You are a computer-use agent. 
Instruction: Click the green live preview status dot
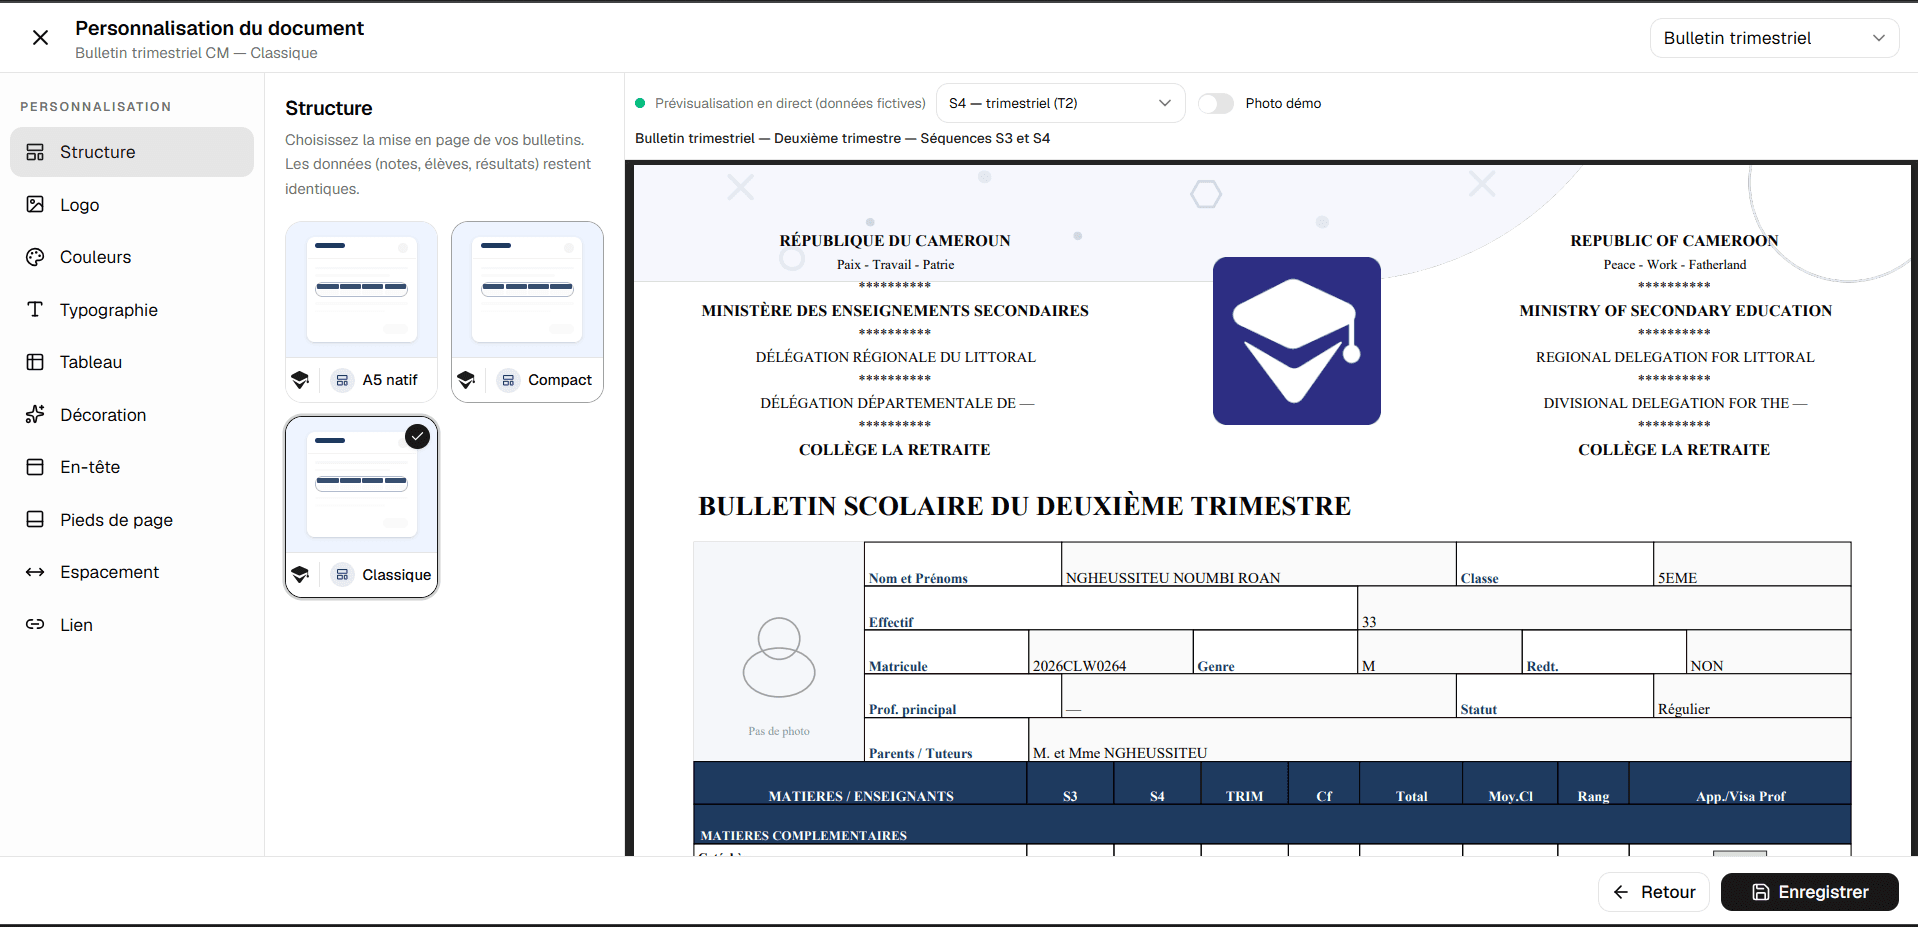[x=640, y=103]
